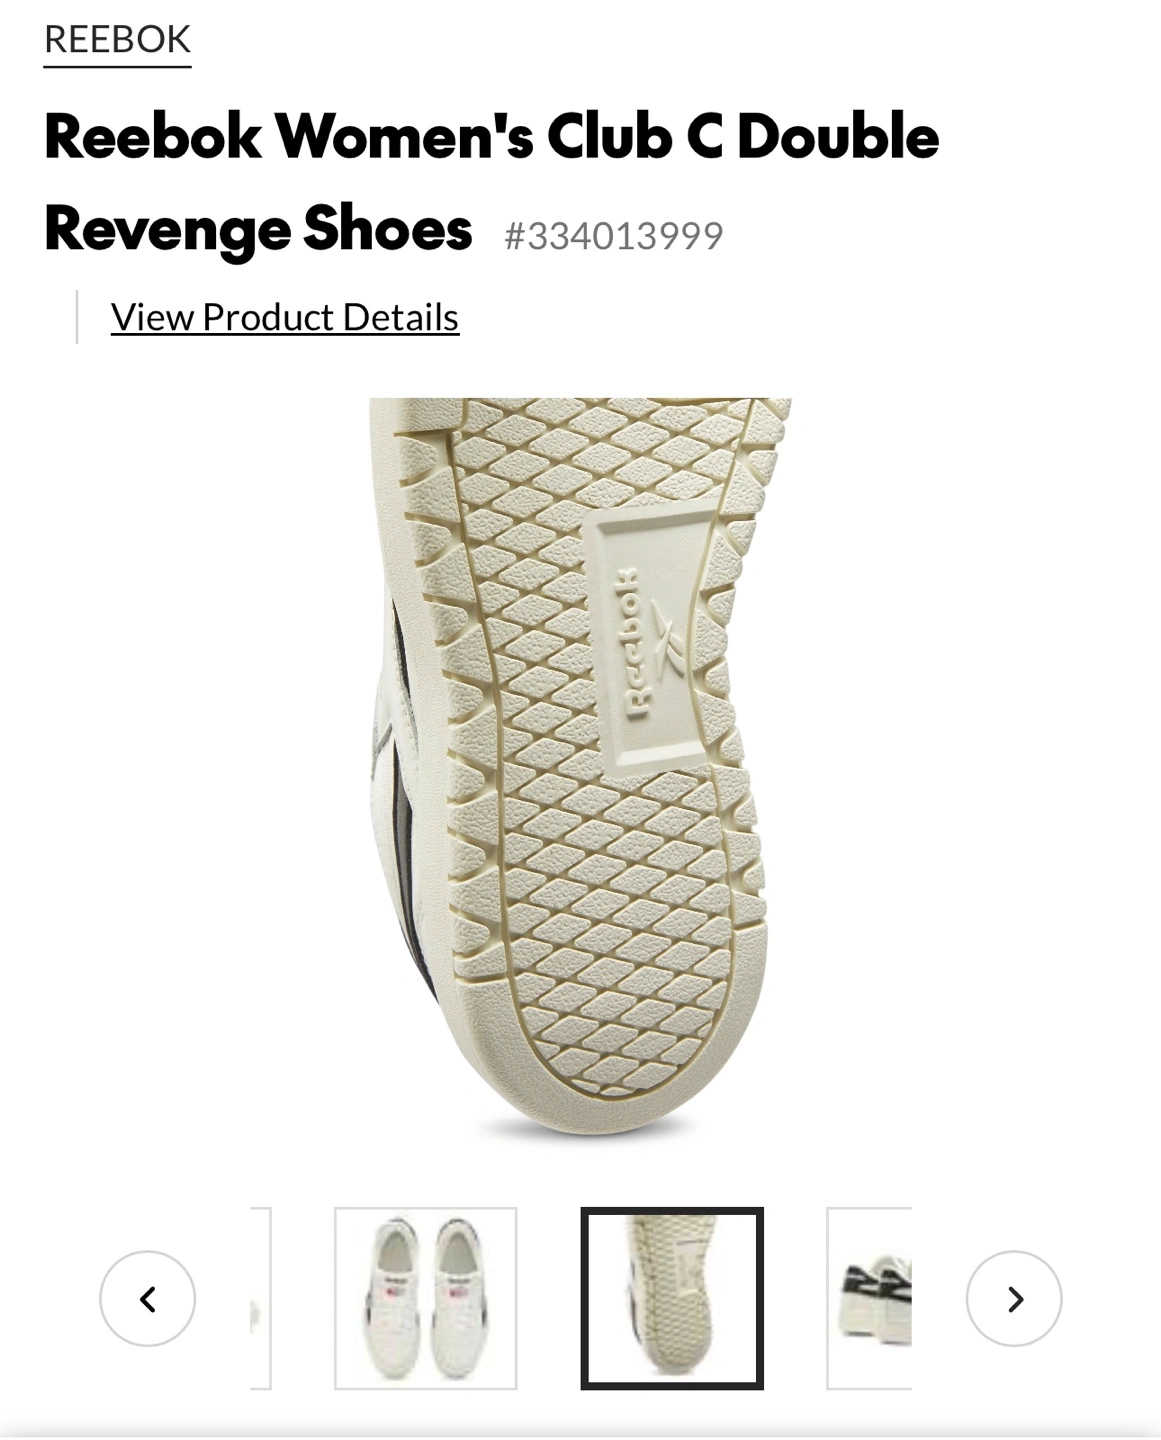Show the previous product image with left chevron
The width and height of the screenshot is (1161, 1440).
(147, 1299)
